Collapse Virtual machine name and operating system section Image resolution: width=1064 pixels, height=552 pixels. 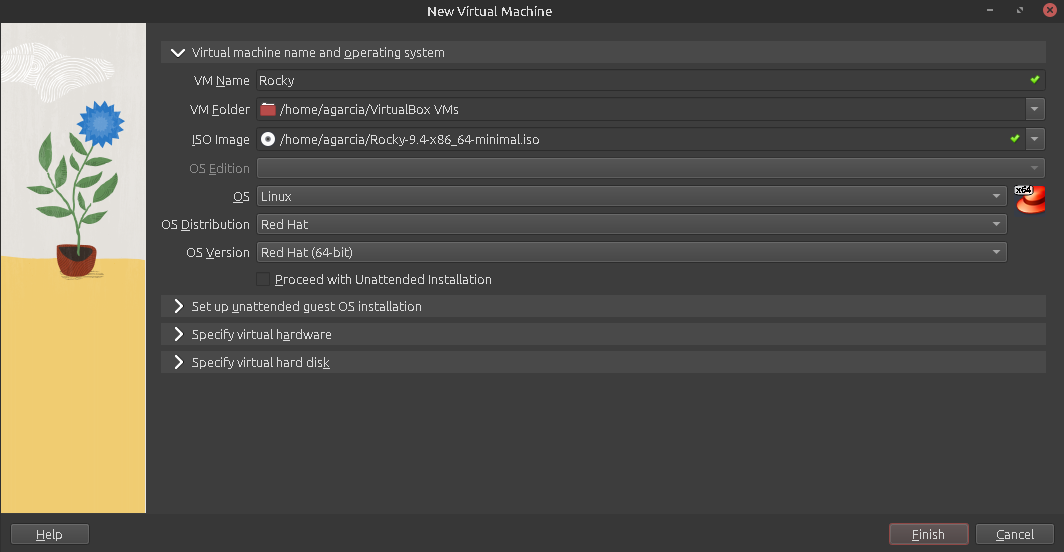tap(179, 52)
